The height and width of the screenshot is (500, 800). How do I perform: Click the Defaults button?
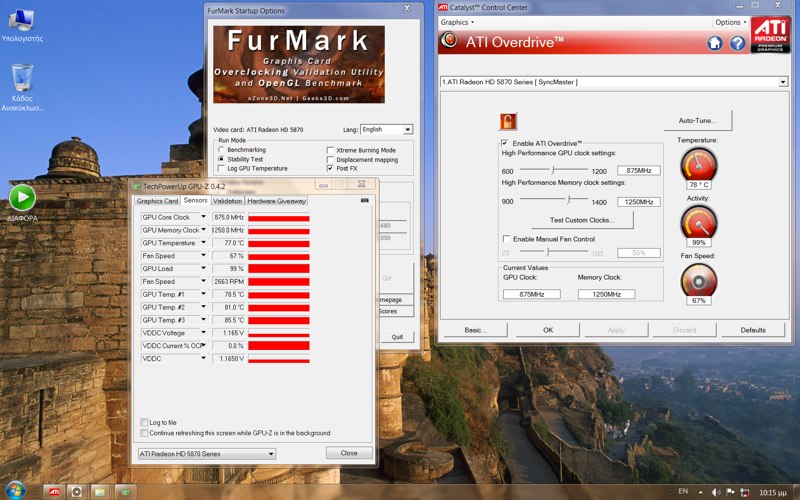(x=753, y=330)
